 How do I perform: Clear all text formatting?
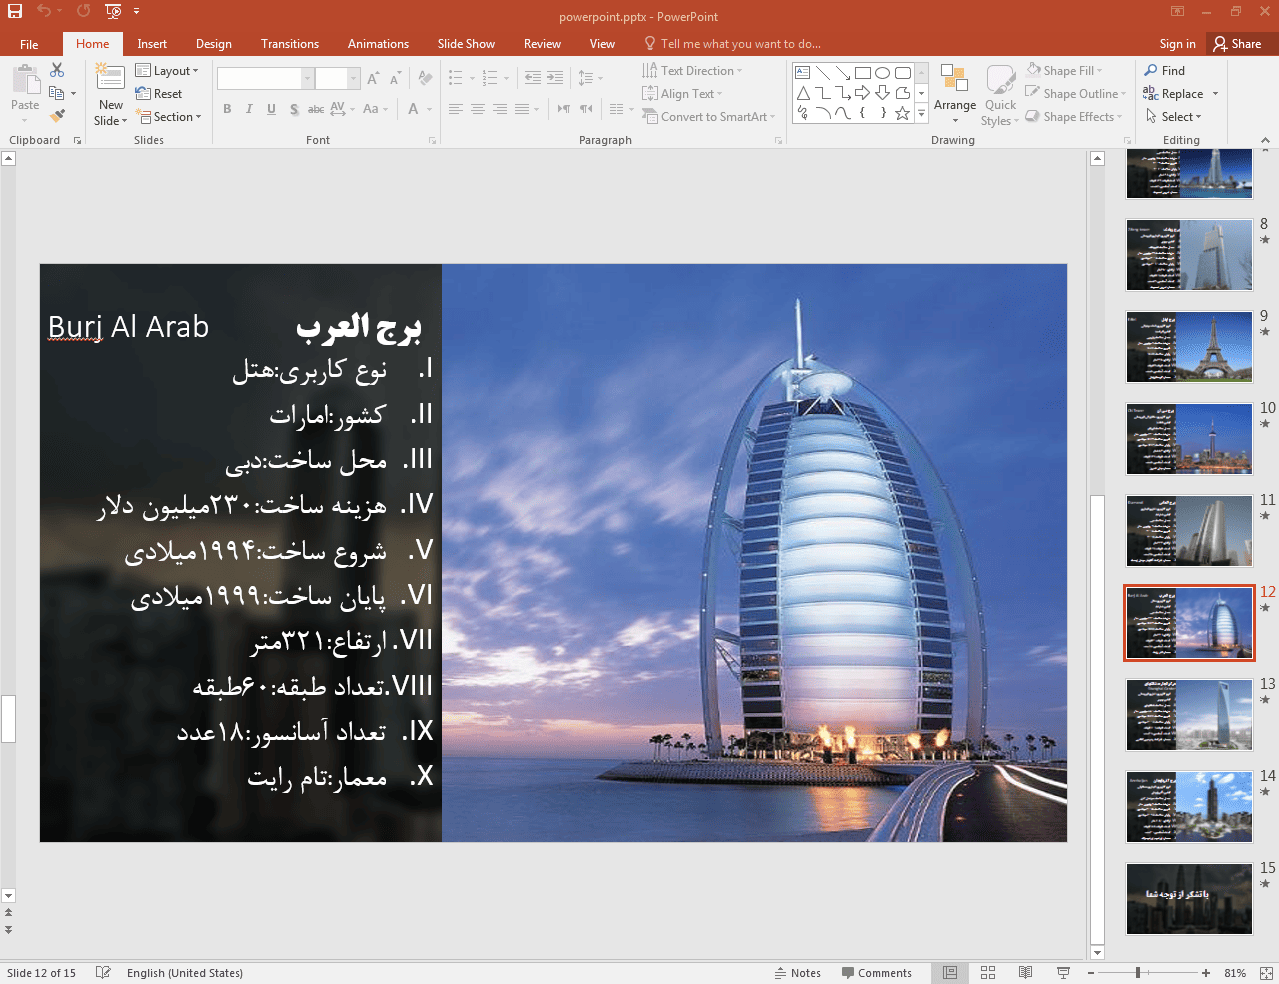[426, 78]
